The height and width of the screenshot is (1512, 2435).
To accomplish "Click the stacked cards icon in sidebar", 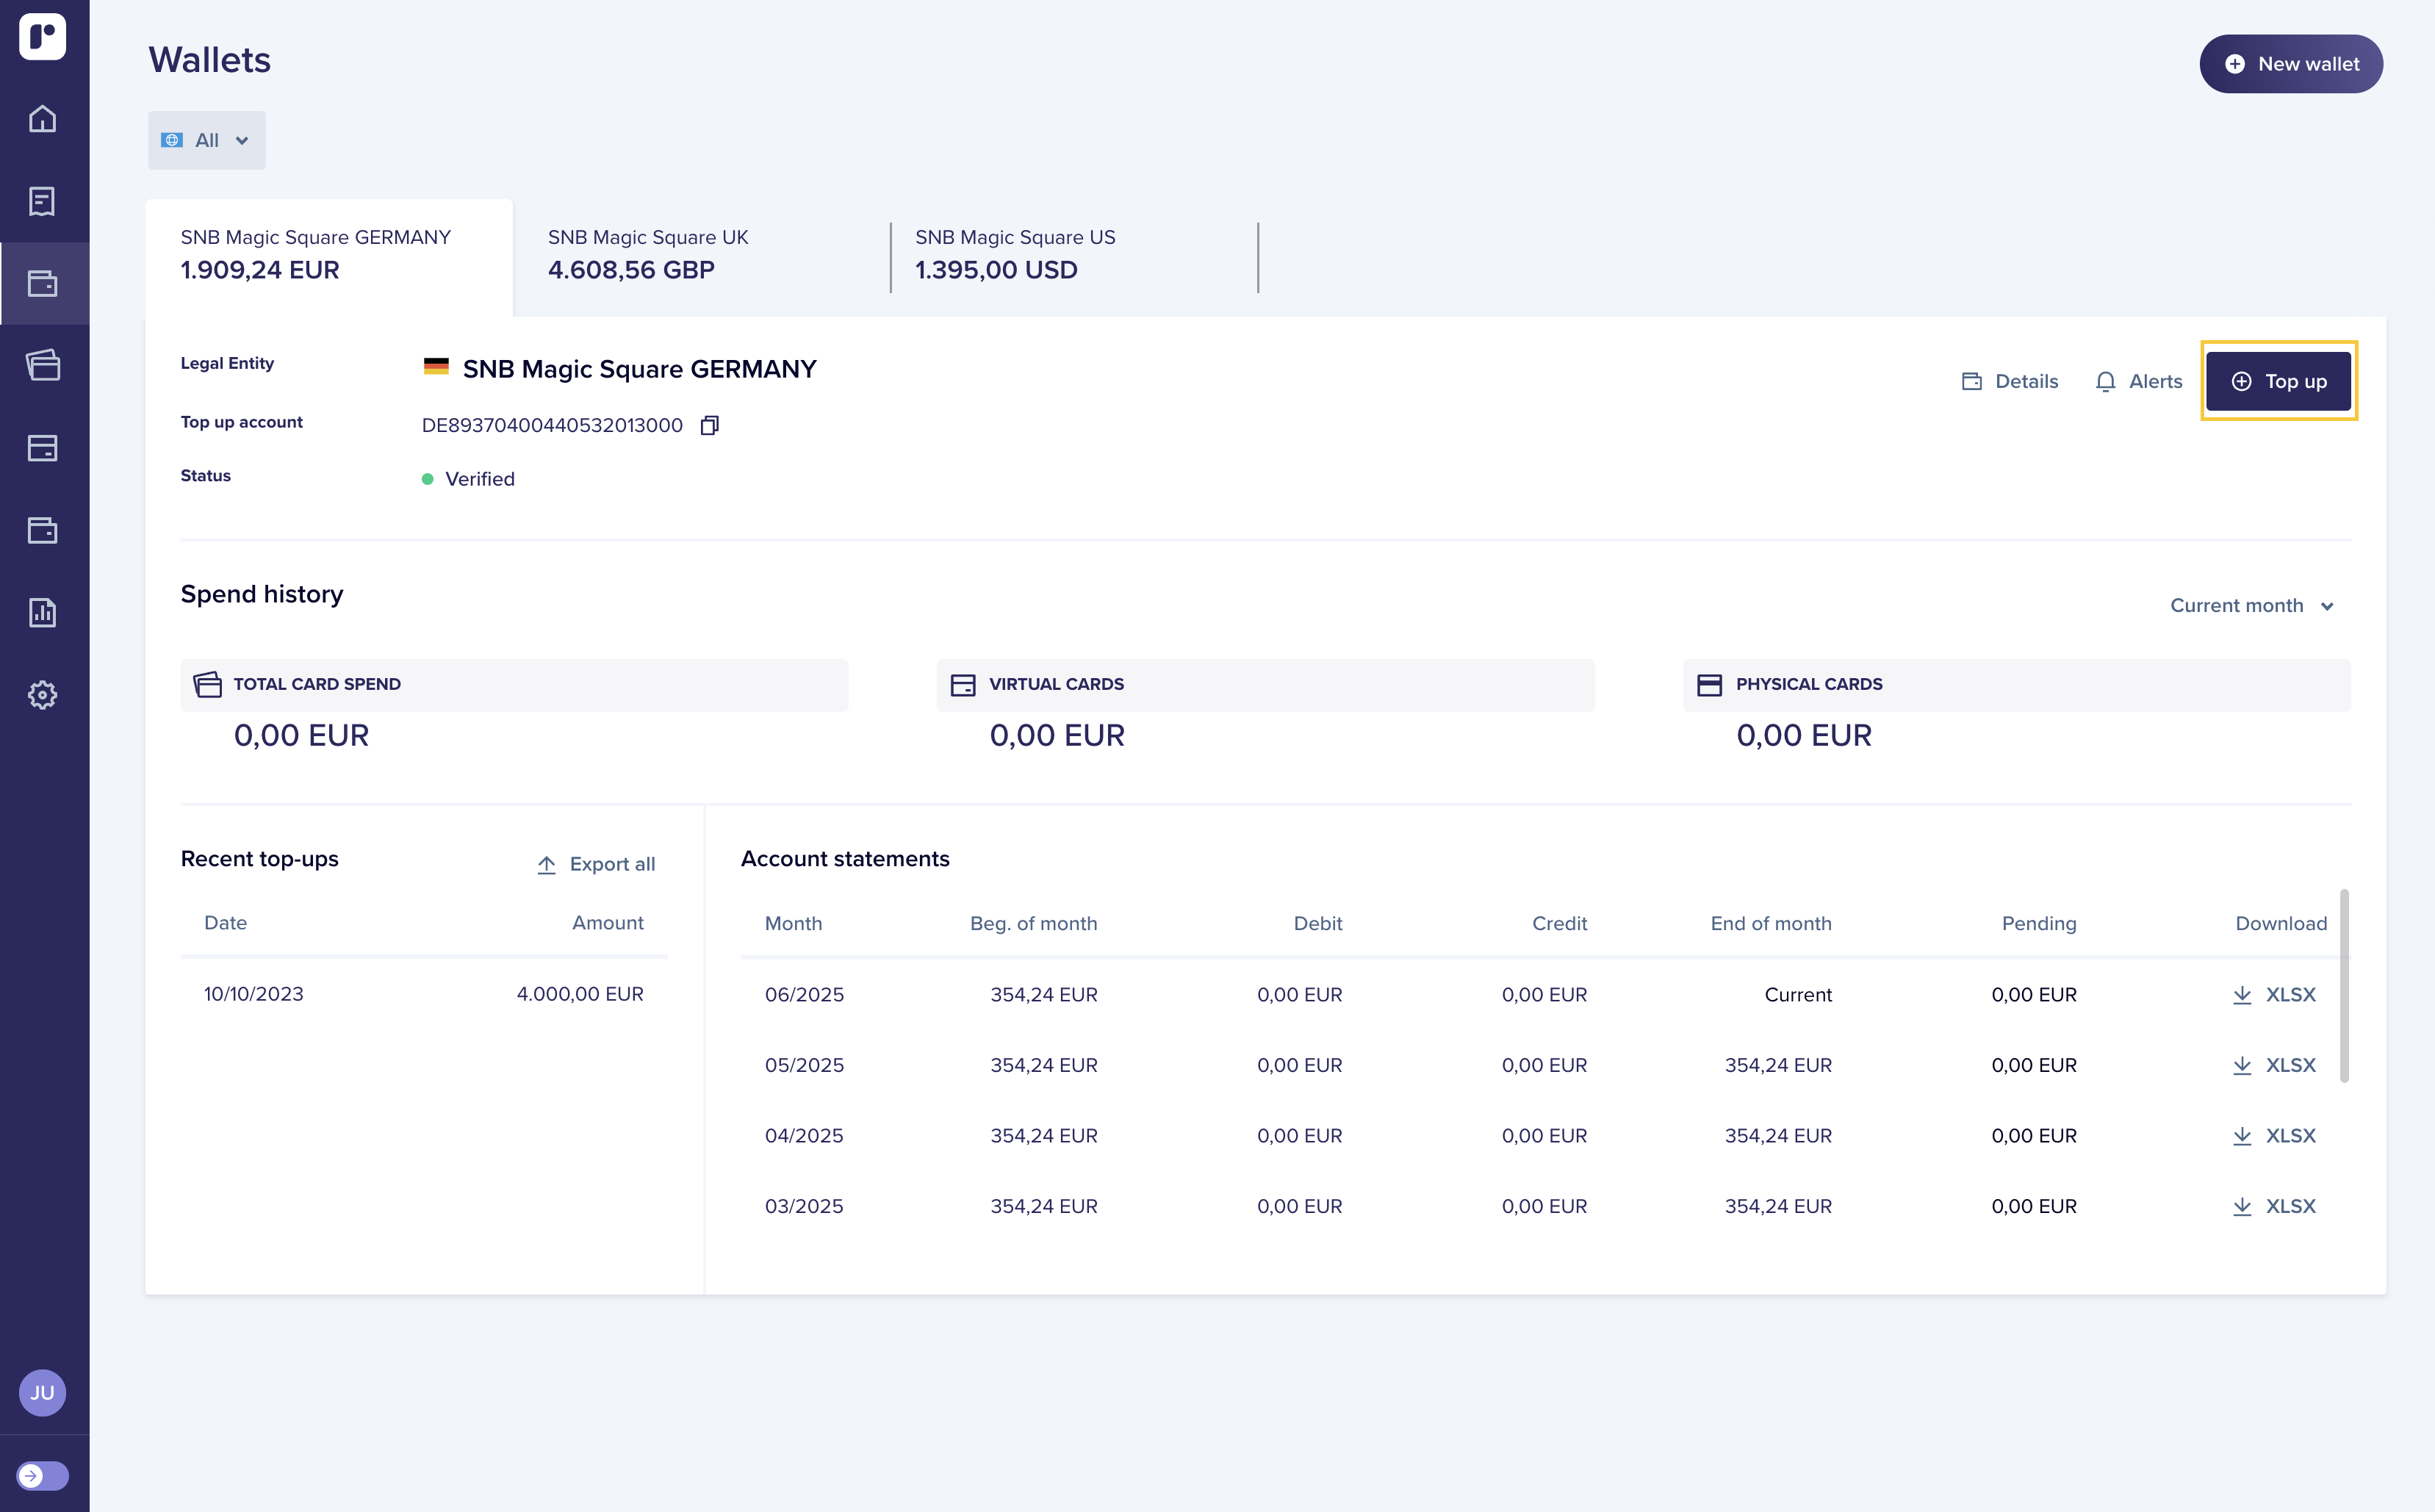I will (x=42, y=365).
